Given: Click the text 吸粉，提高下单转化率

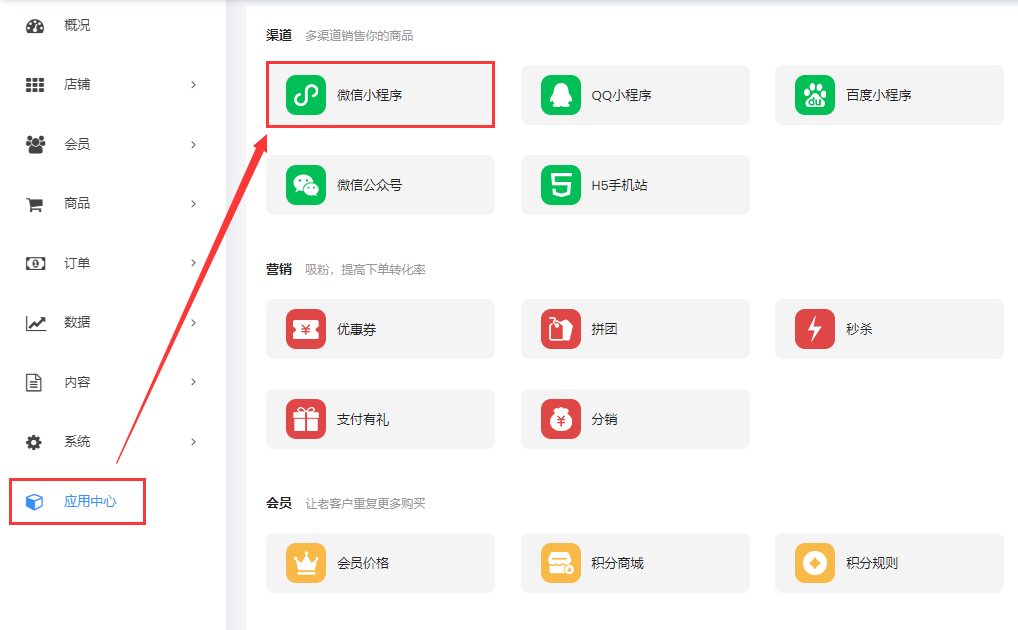Looking at the screenshot, I should pyautogui.click(x=366, y=270).
